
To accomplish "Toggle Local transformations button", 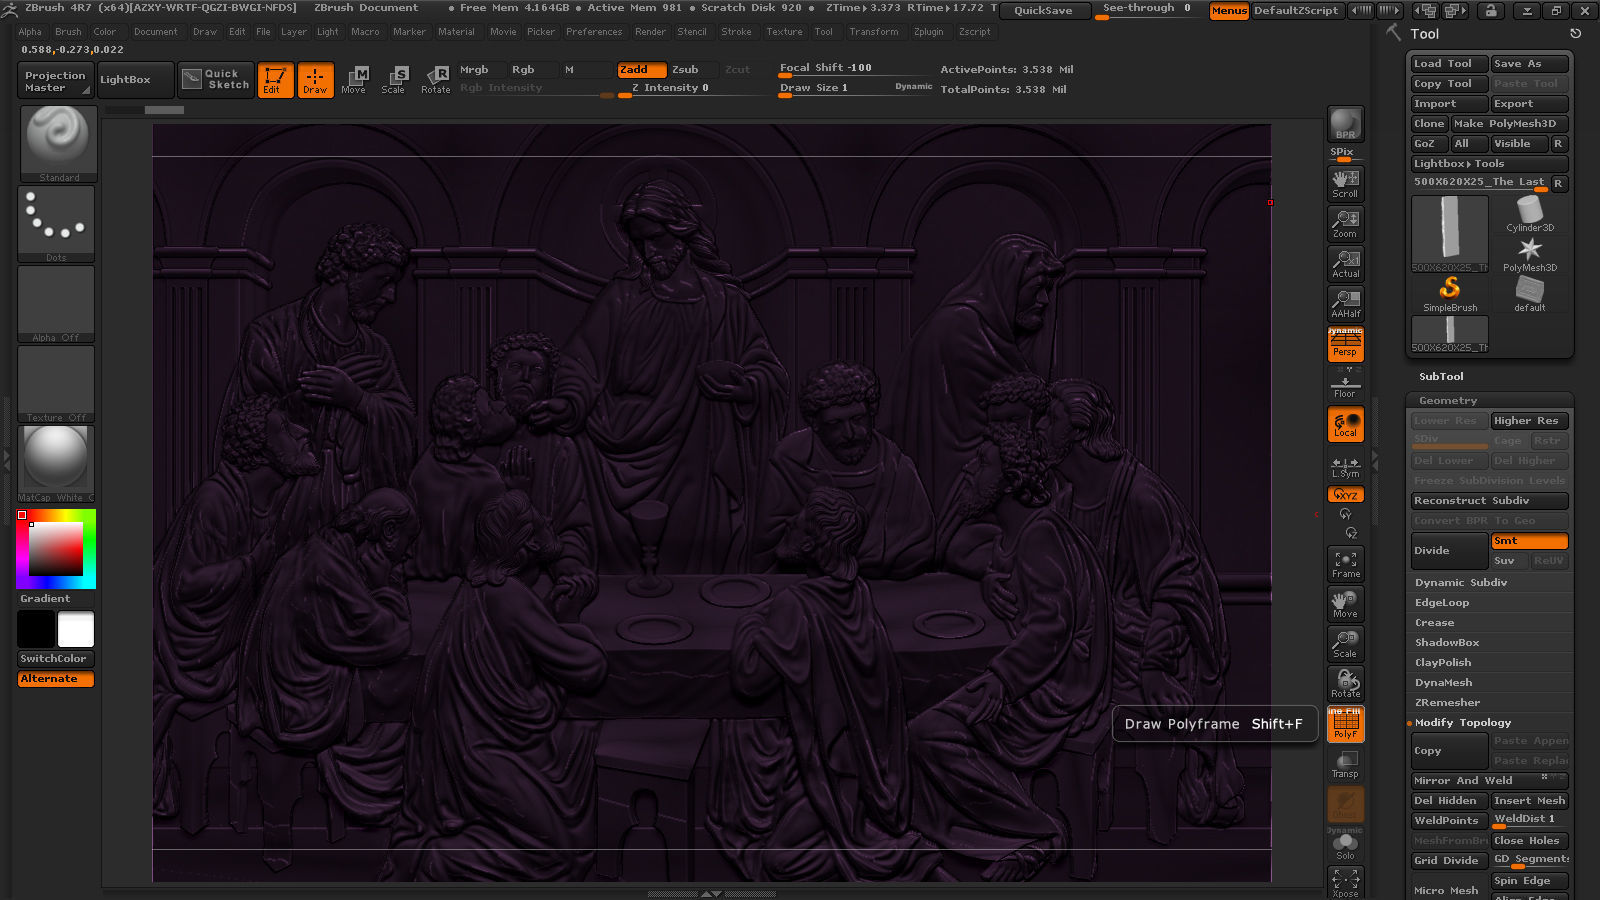I will [x=1345, y=424].
